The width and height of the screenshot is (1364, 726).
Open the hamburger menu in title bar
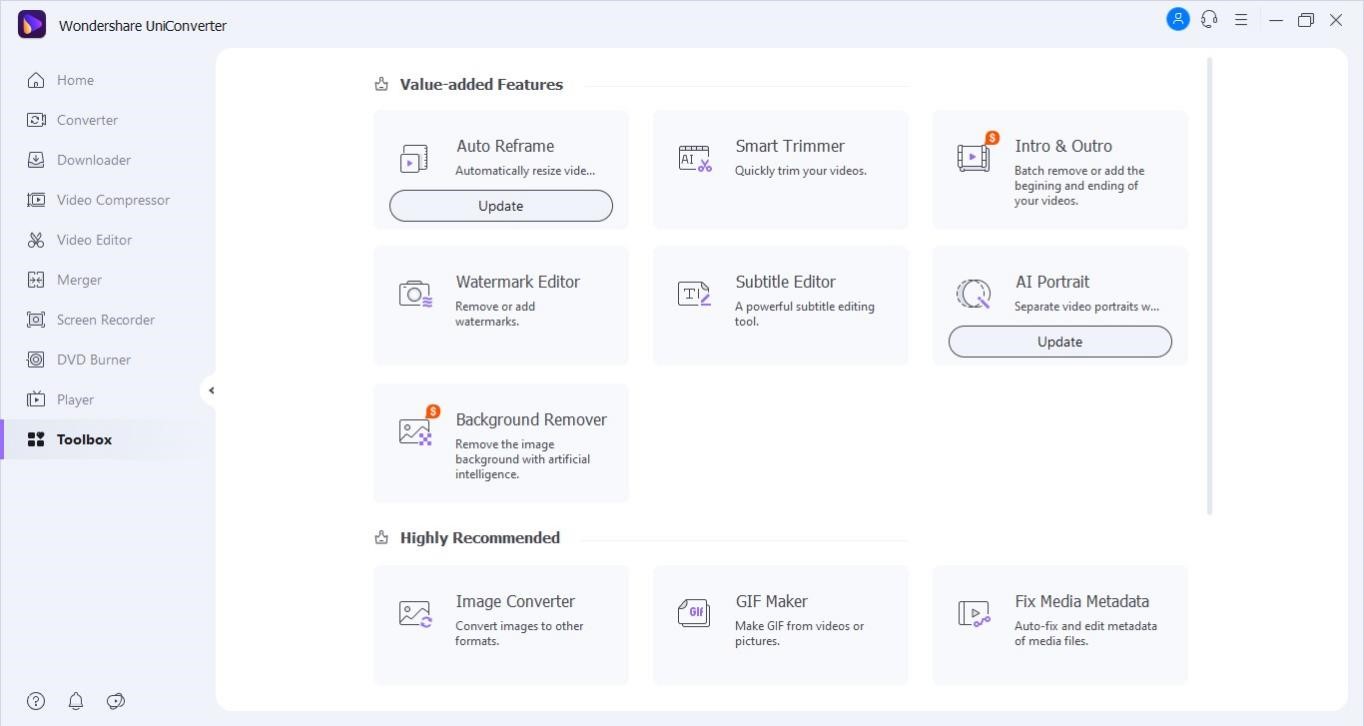1241,19
